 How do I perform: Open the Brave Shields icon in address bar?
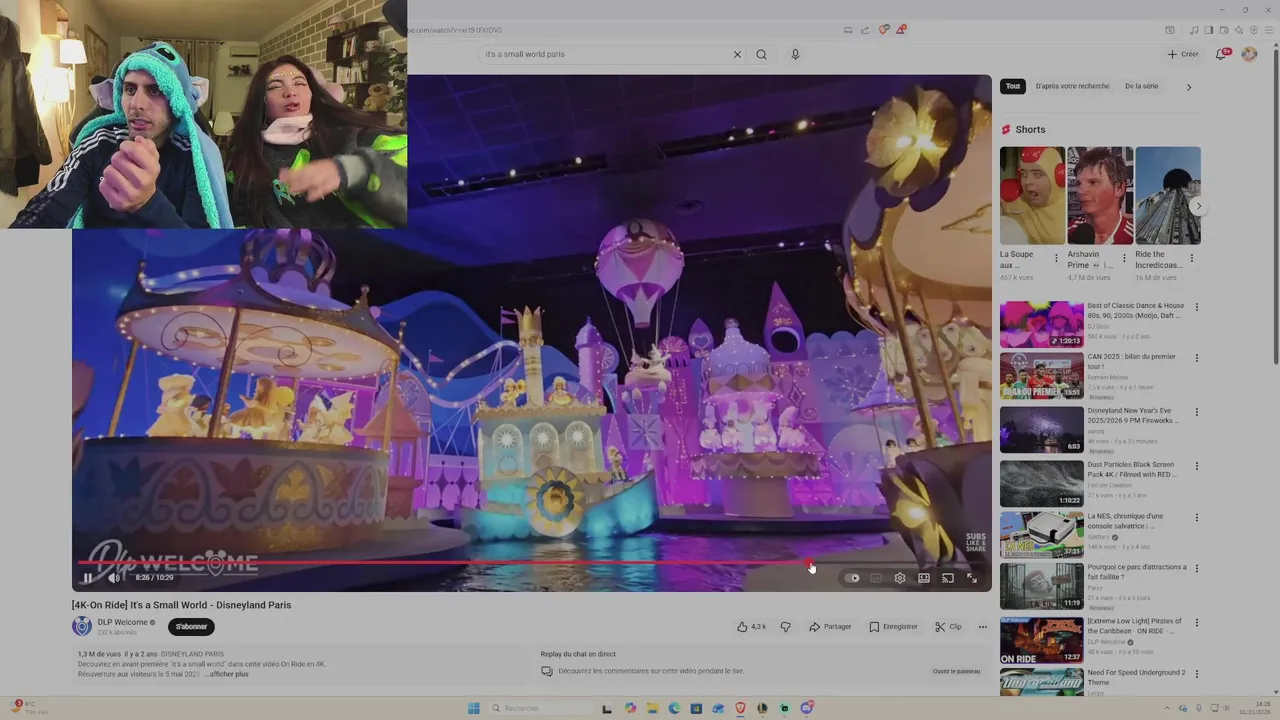(x=883, y=30)
